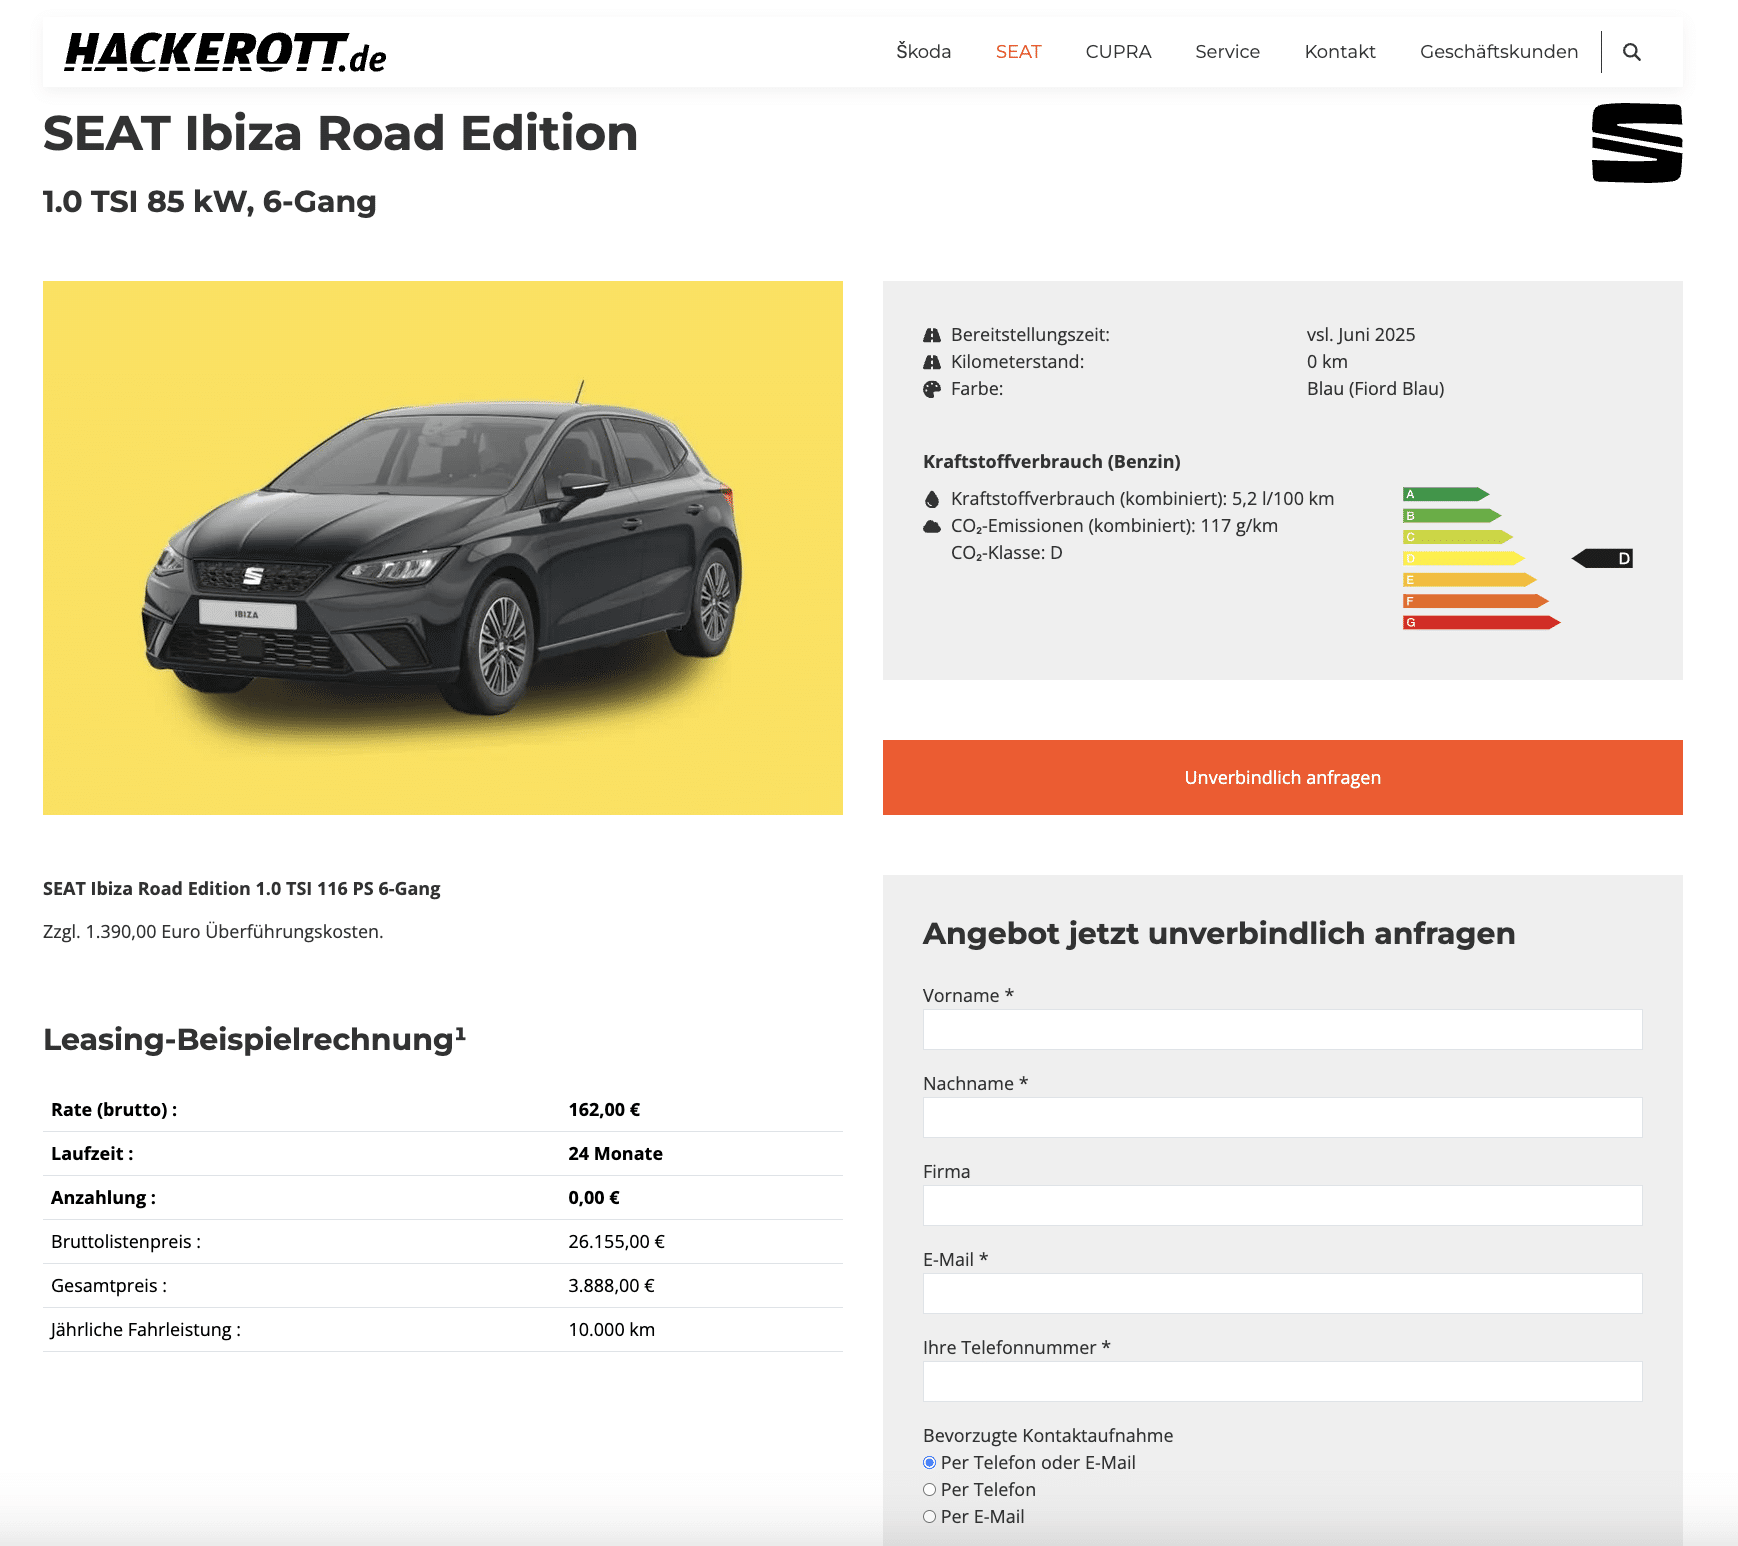
Task: Click the SEAT Ibiza car image
Action: click(x=443, y=548)
